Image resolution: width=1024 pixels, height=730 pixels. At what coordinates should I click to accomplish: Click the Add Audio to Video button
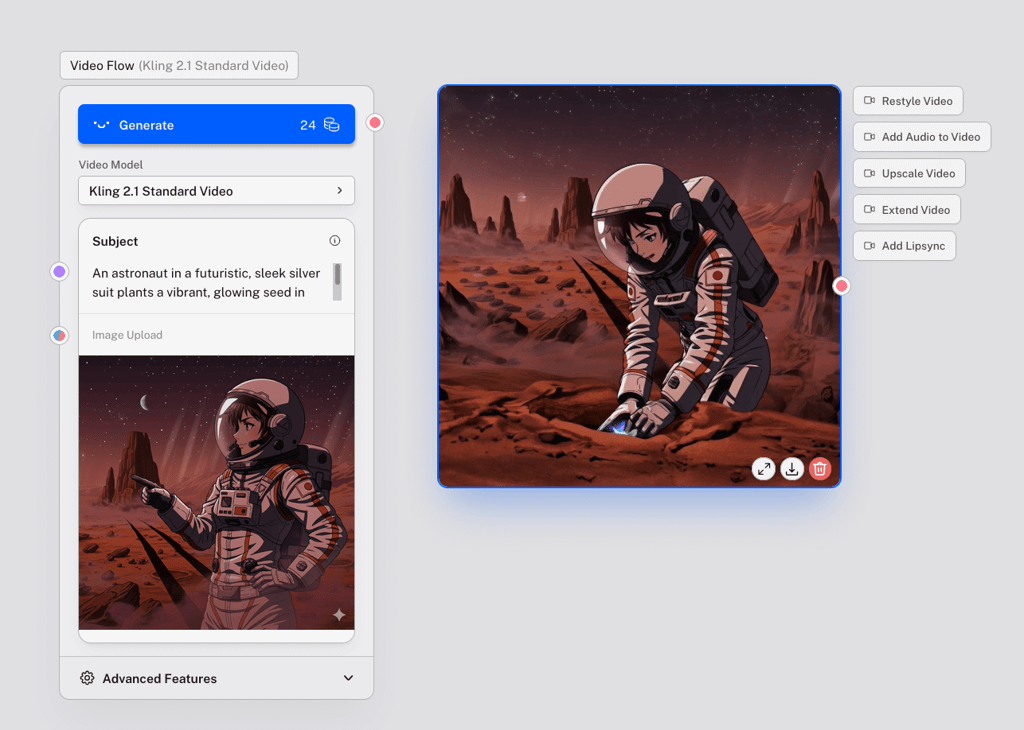(x=921, y=137)
